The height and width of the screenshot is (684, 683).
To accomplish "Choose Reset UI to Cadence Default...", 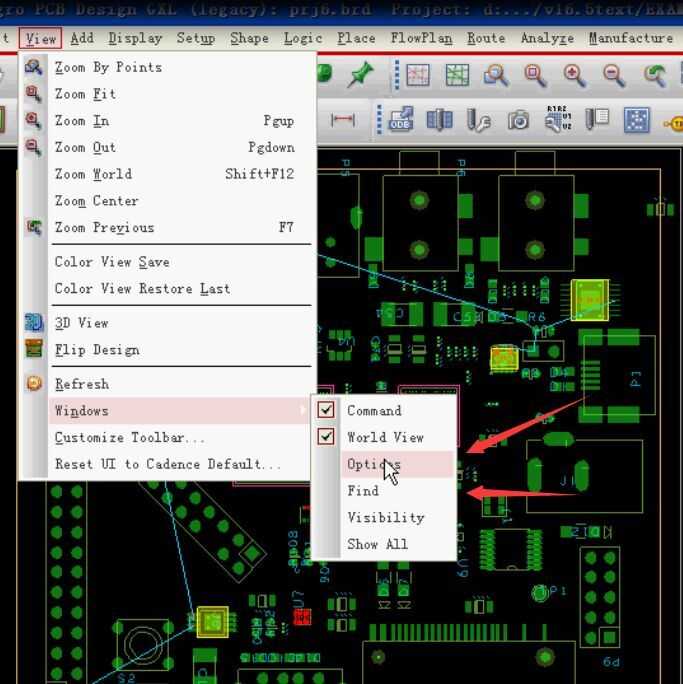I will pos(179,464).
